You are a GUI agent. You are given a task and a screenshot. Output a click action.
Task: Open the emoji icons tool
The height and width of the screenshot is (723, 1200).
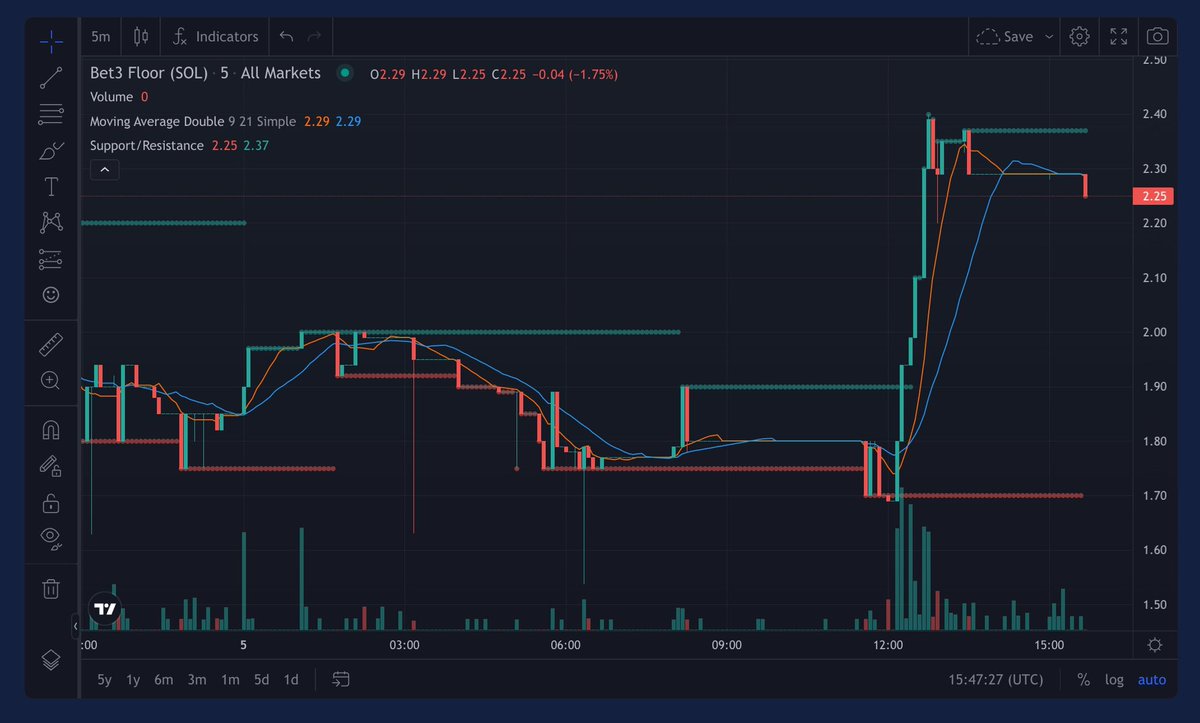tap(51, 295)
